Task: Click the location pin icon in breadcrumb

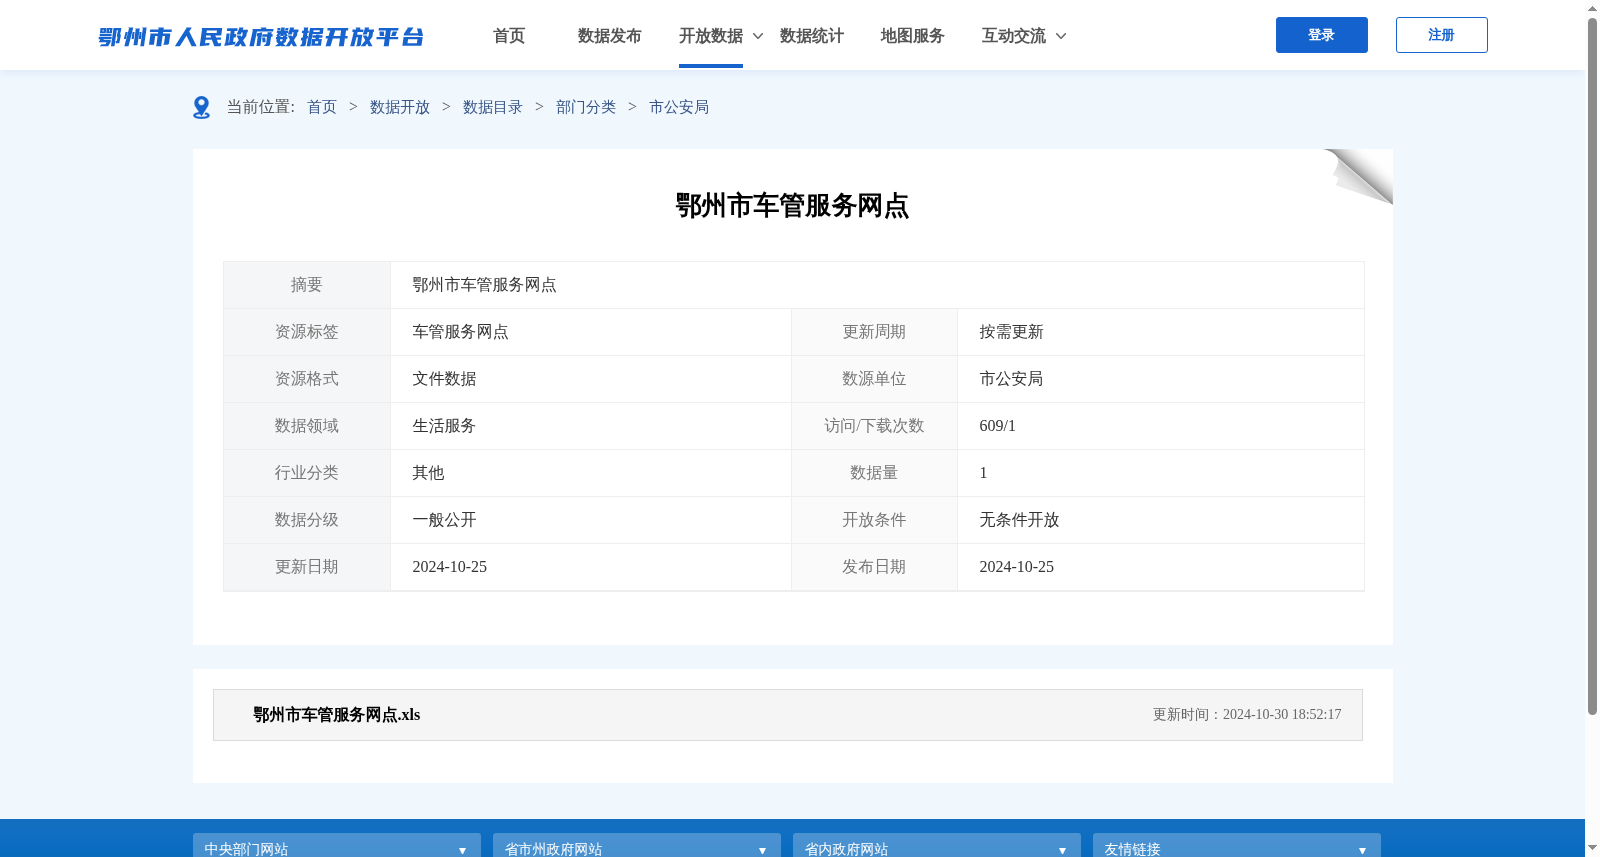Action: point(201,107)
